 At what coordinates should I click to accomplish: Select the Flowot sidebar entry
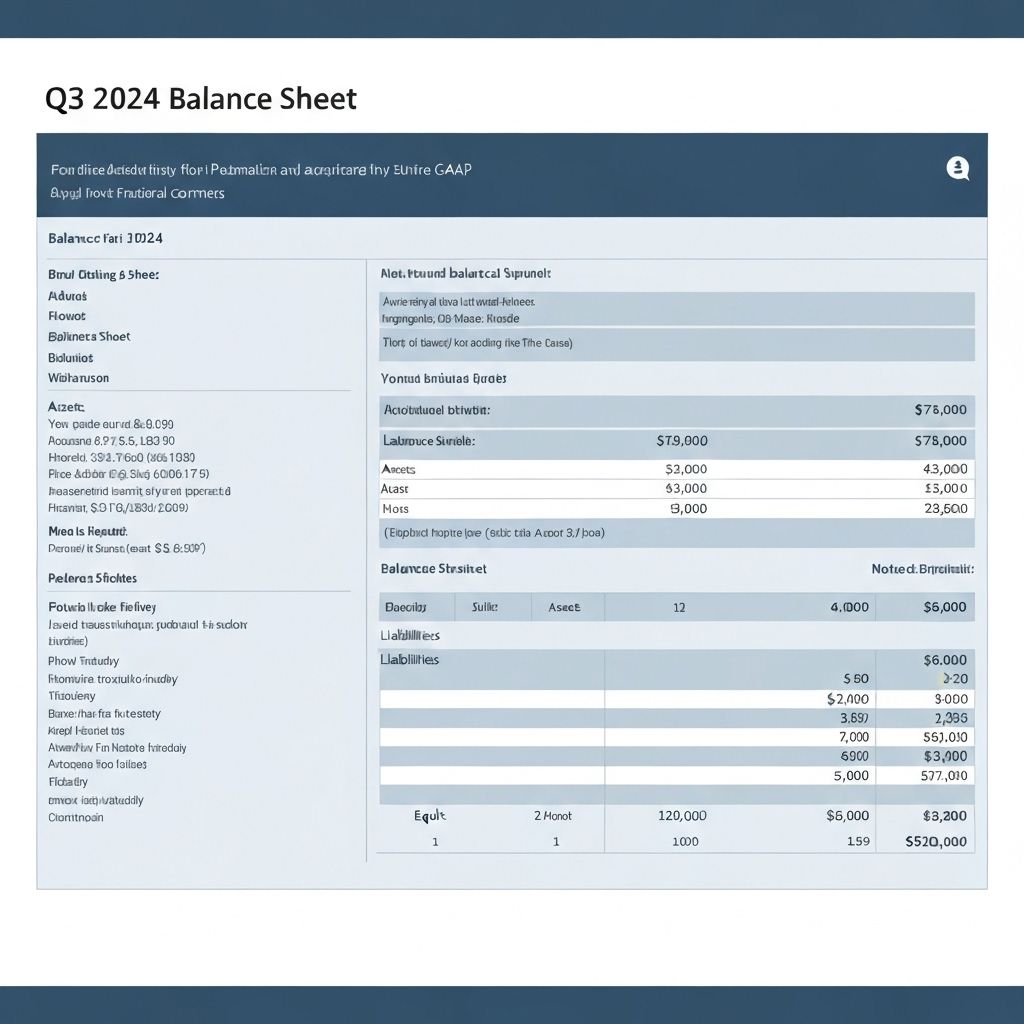pos(67,316)
